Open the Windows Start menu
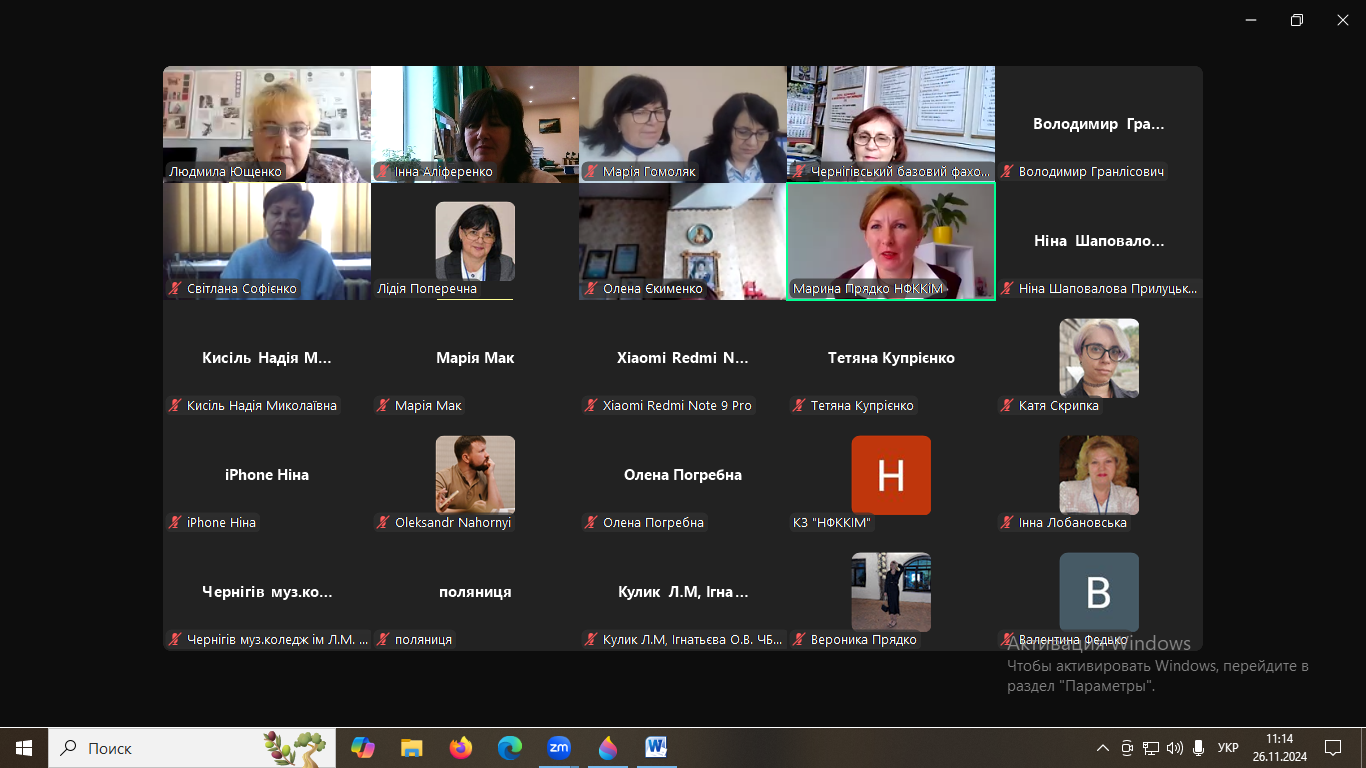 [x=24, y=747]
